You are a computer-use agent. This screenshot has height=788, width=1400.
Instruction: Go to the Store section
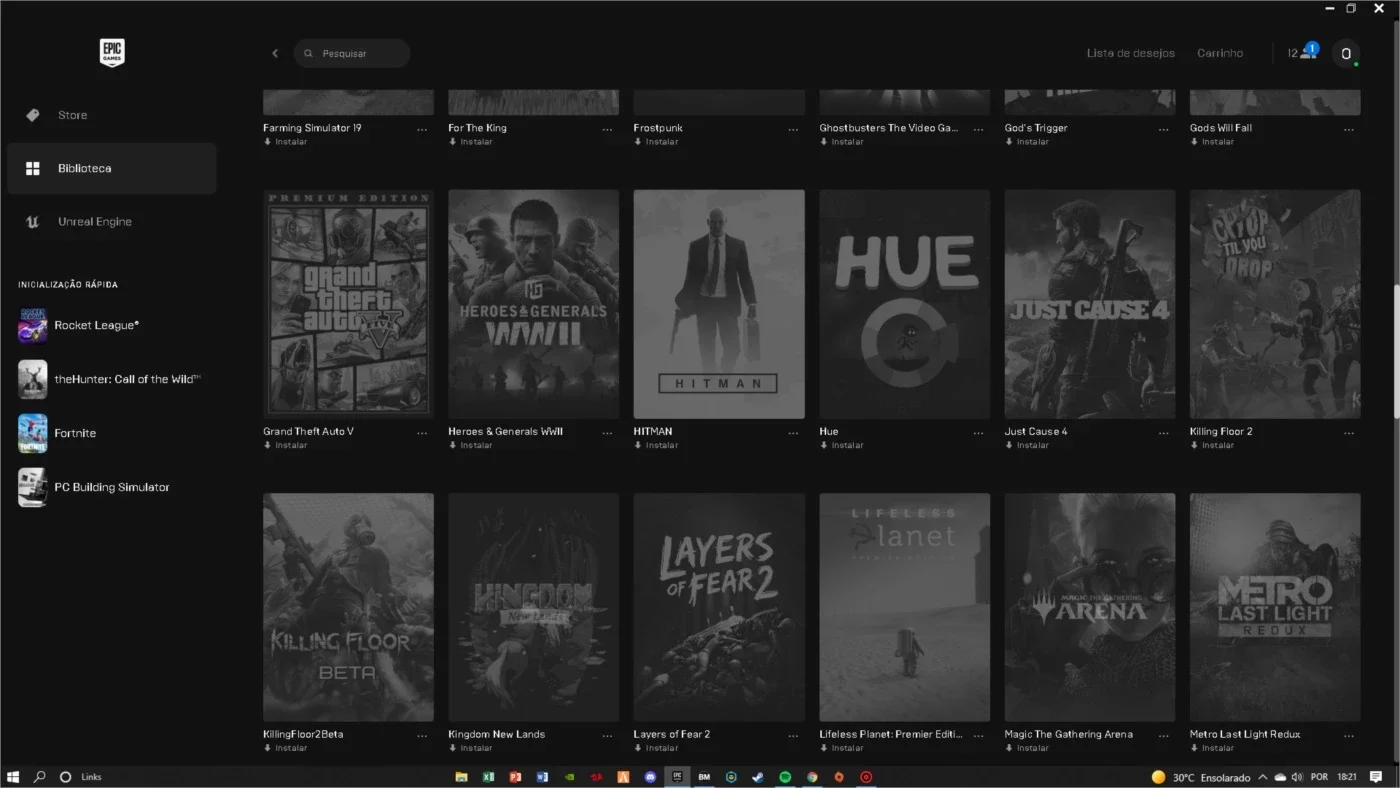(x=111, y=115)
